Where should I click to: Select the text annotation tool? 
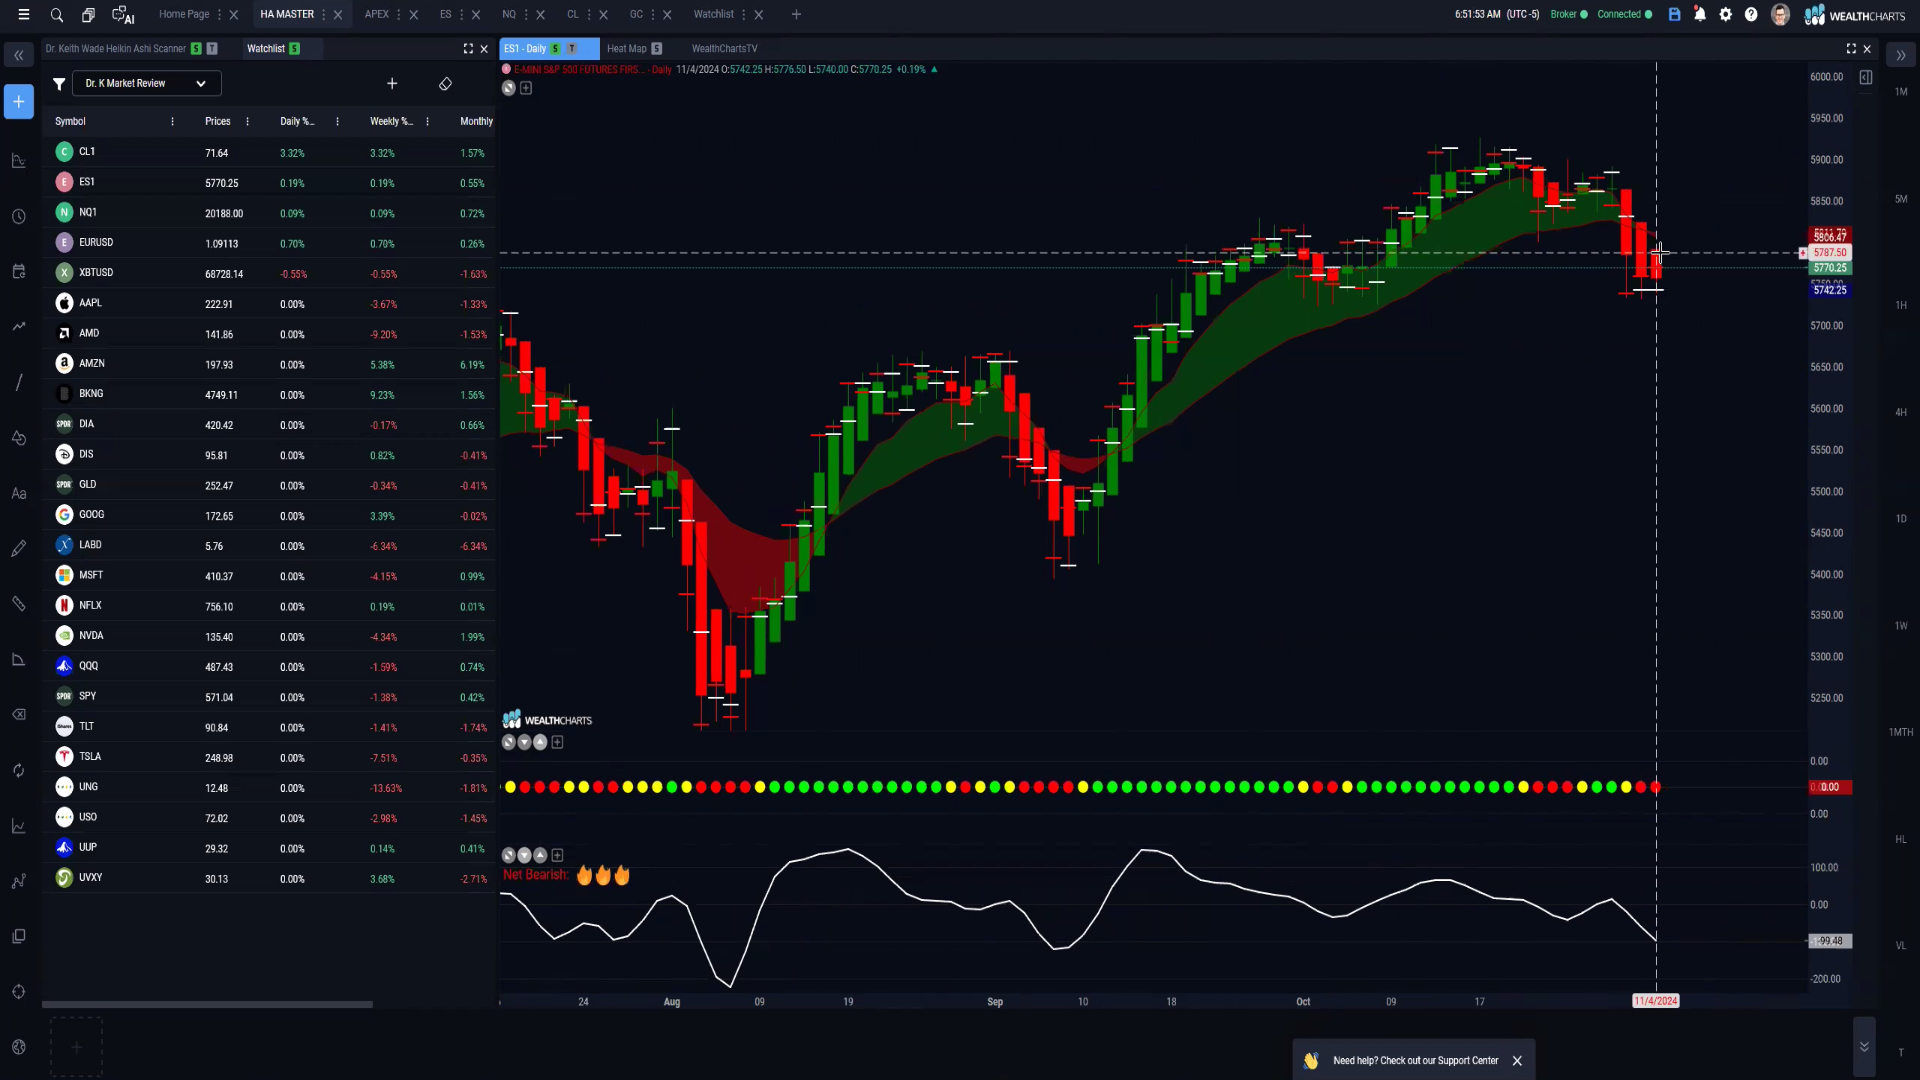[19, 493]
